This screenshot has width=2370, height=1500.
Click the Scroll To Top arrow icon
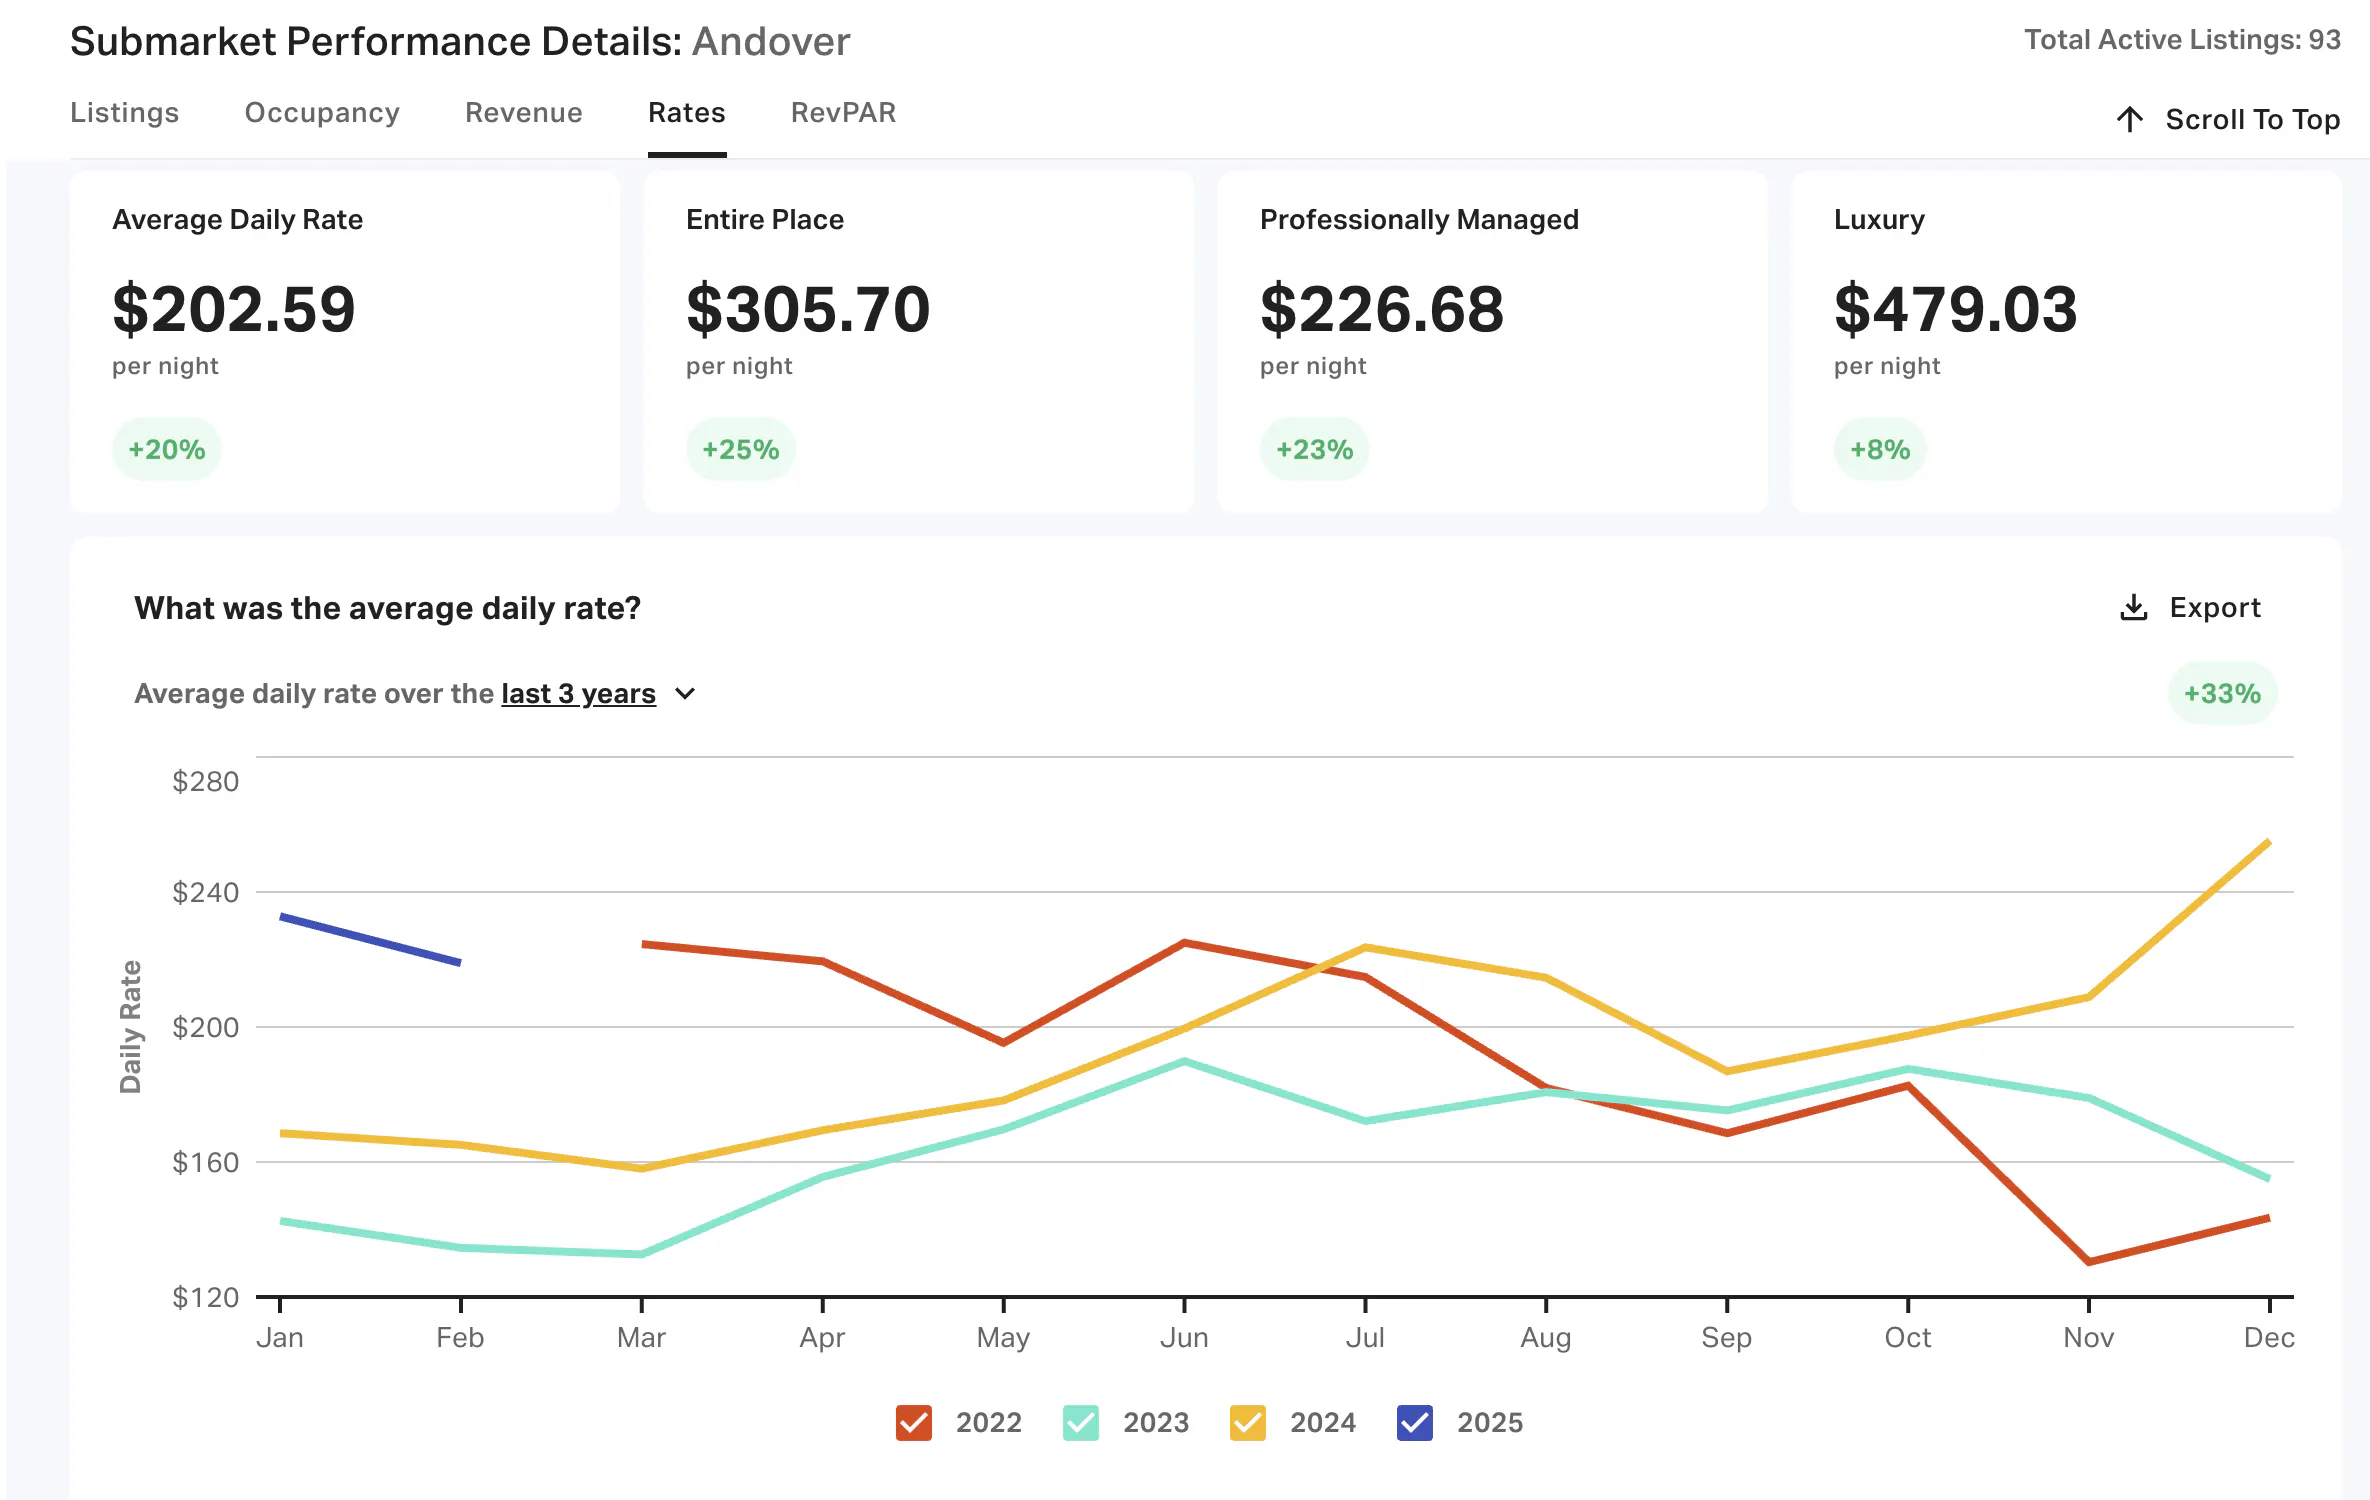coord(2130,120)
